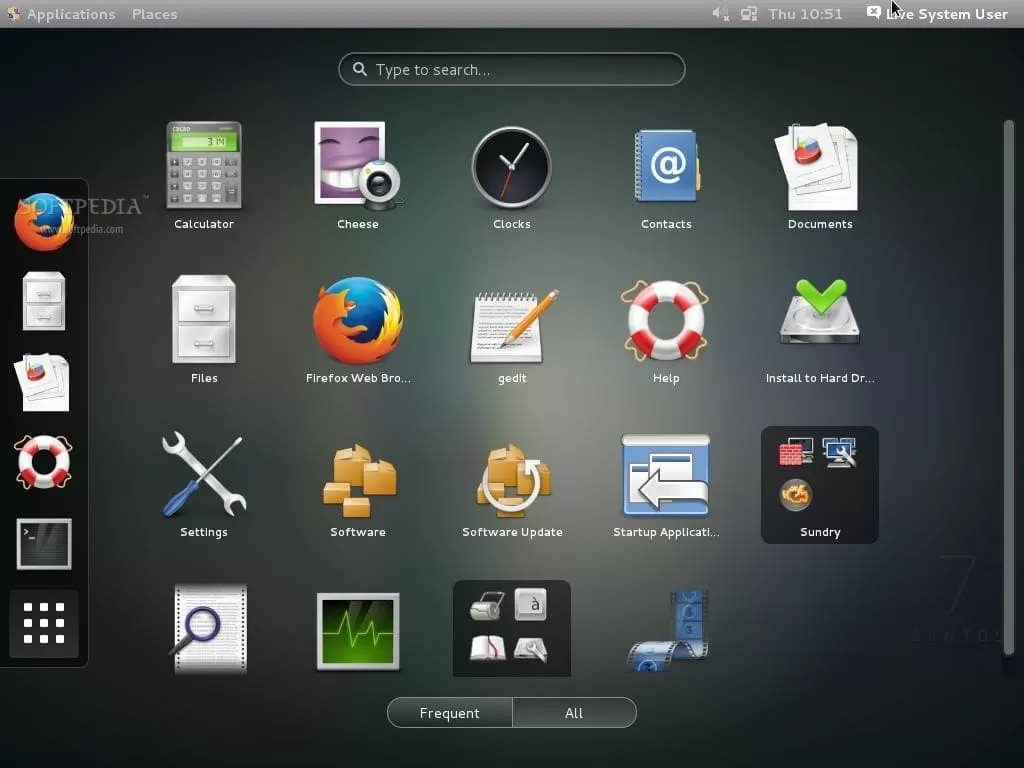1024x768 pixels.
Task: Open the Log File Viewer
Action: click(x=204, y=628)
